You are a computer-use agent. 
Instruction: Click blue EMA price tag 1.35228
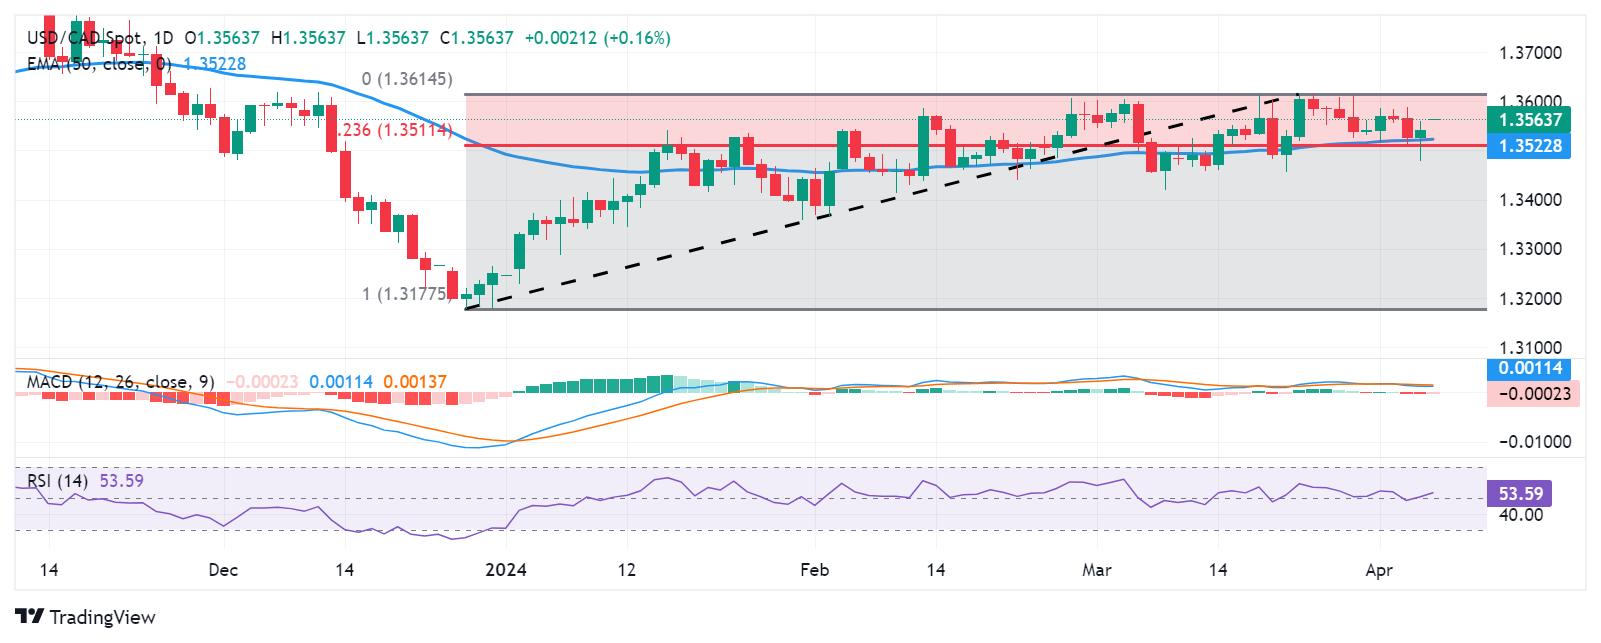(x=1529, y=146)
